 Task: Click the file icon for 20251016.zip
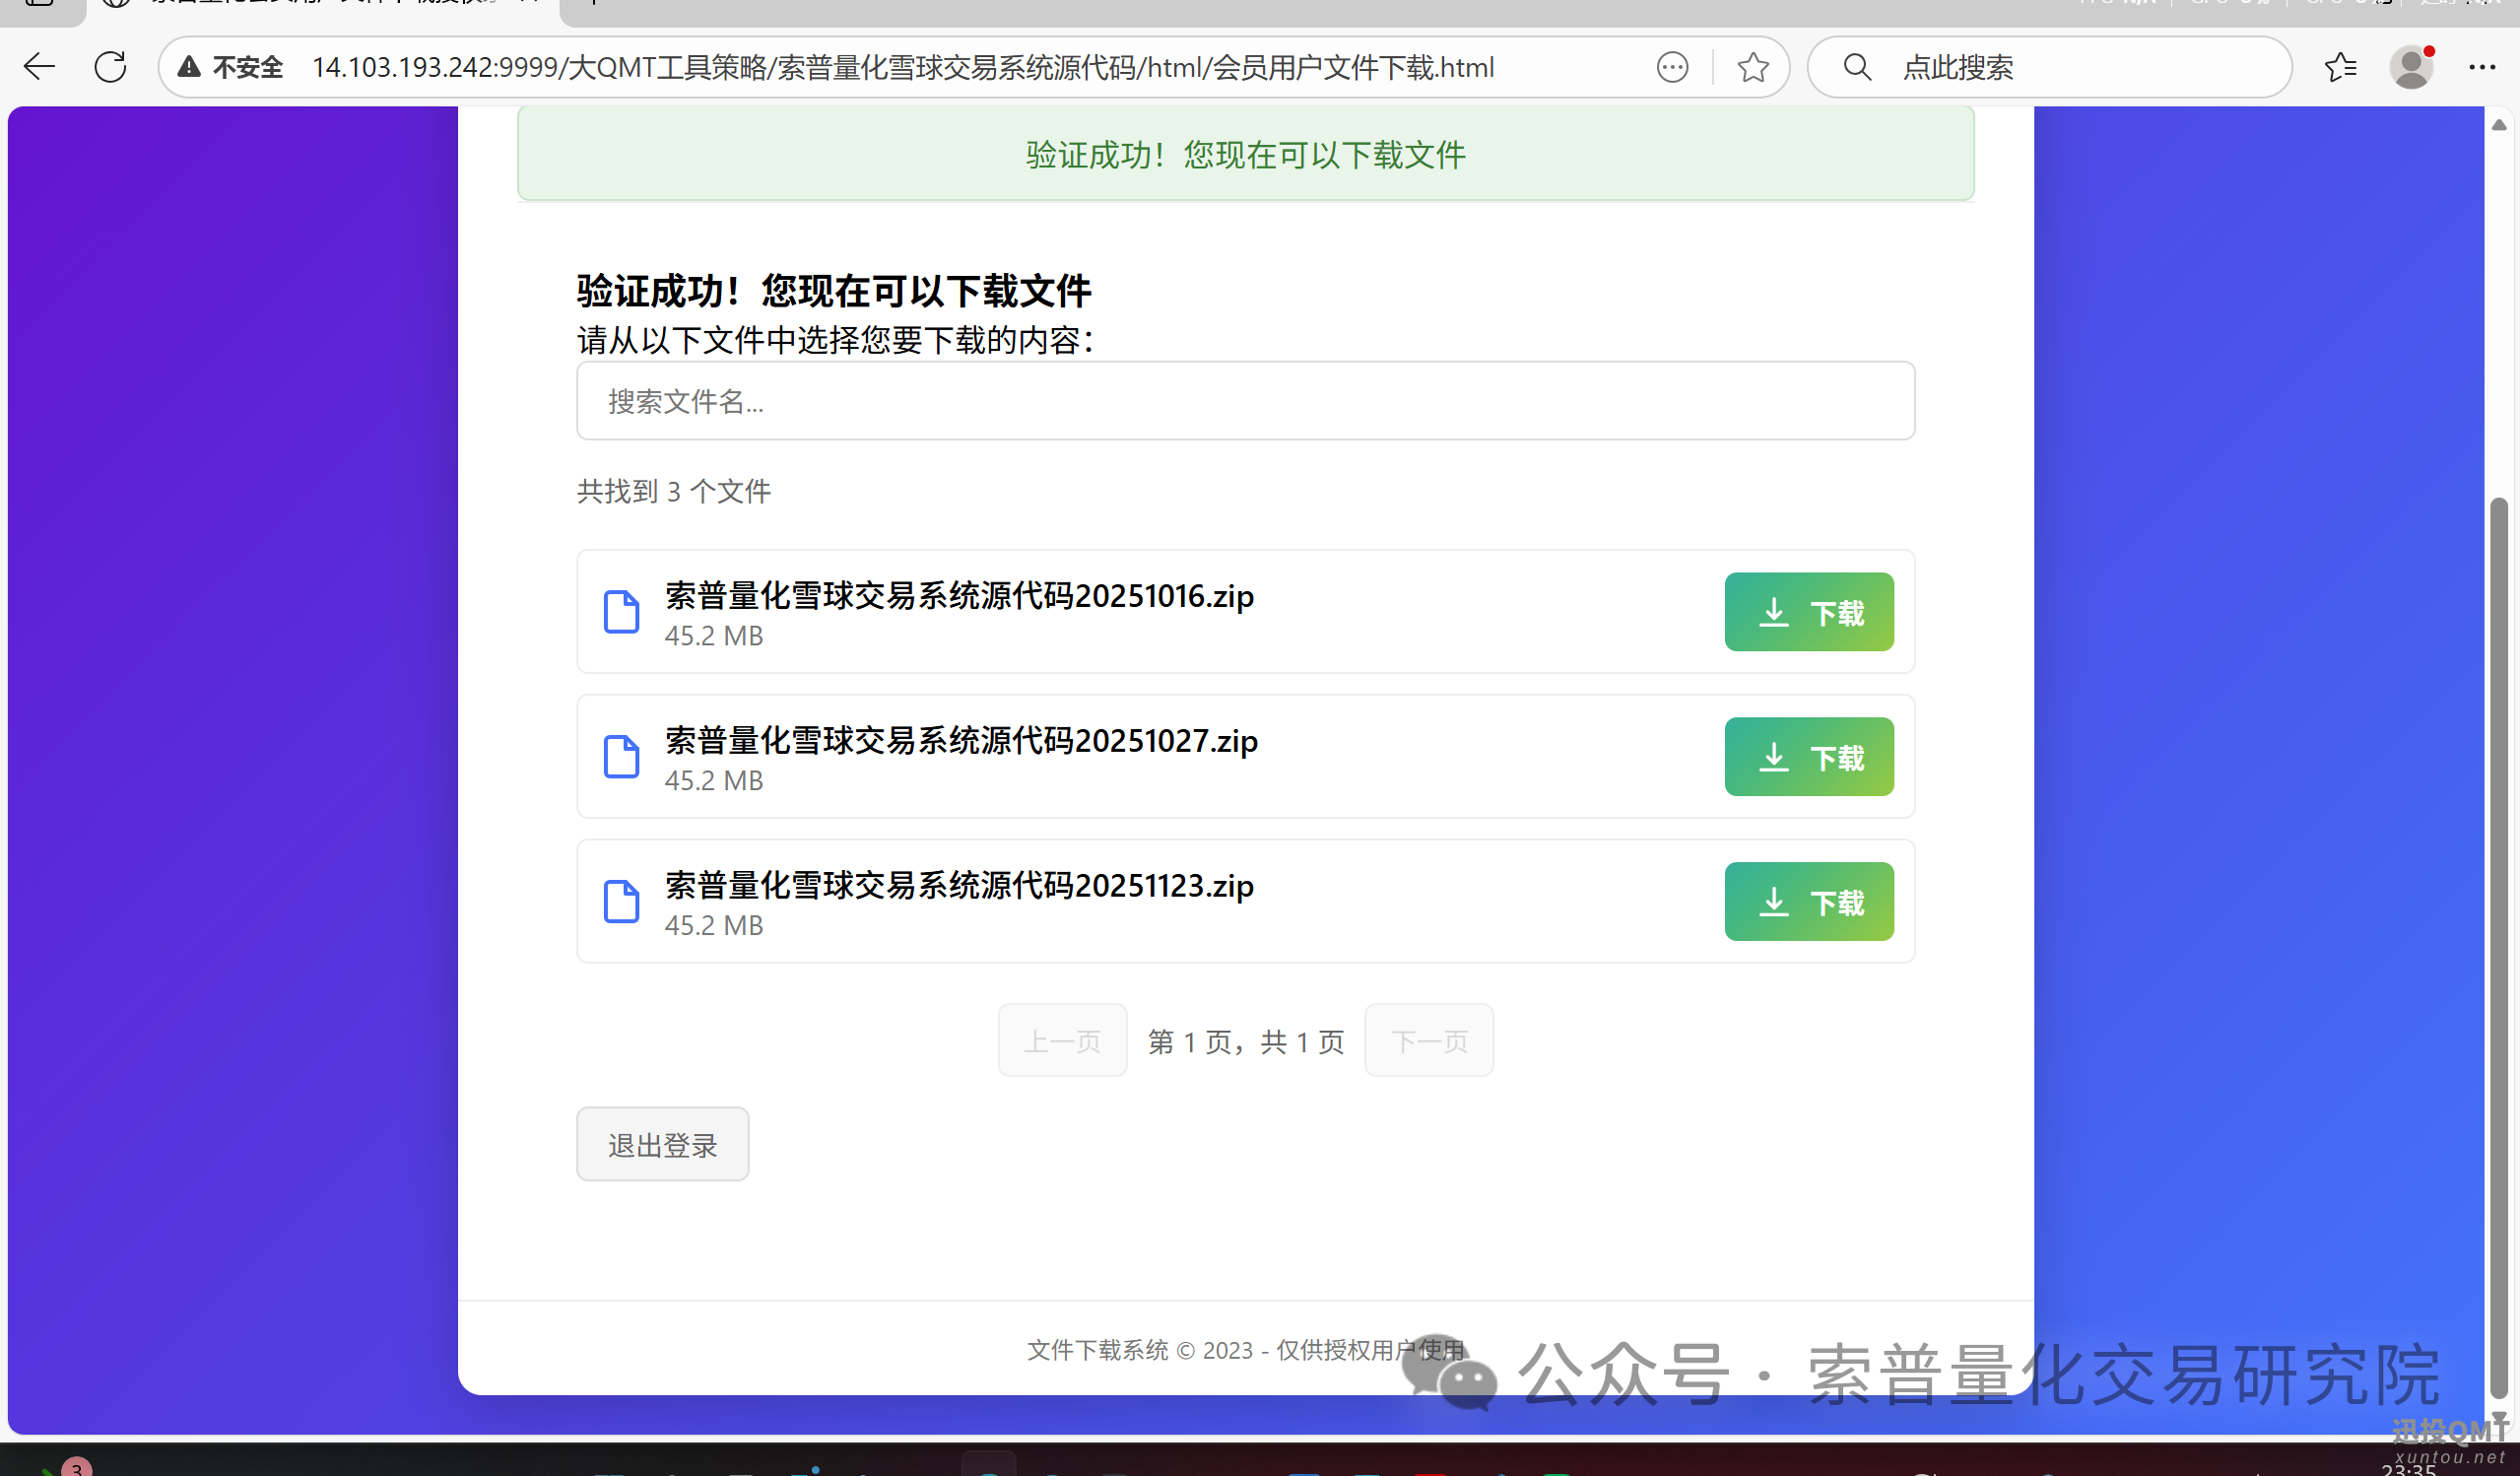pos(621,611)
